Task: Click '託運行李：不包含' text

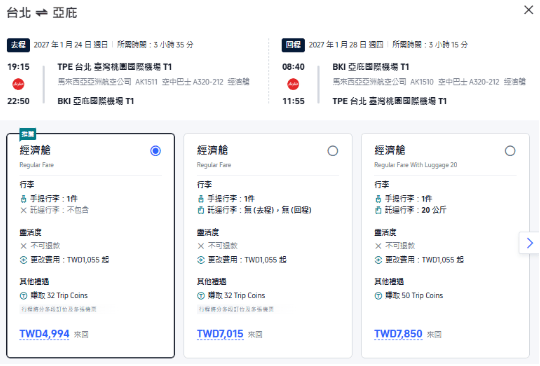Action: click(x=59, y=210)
